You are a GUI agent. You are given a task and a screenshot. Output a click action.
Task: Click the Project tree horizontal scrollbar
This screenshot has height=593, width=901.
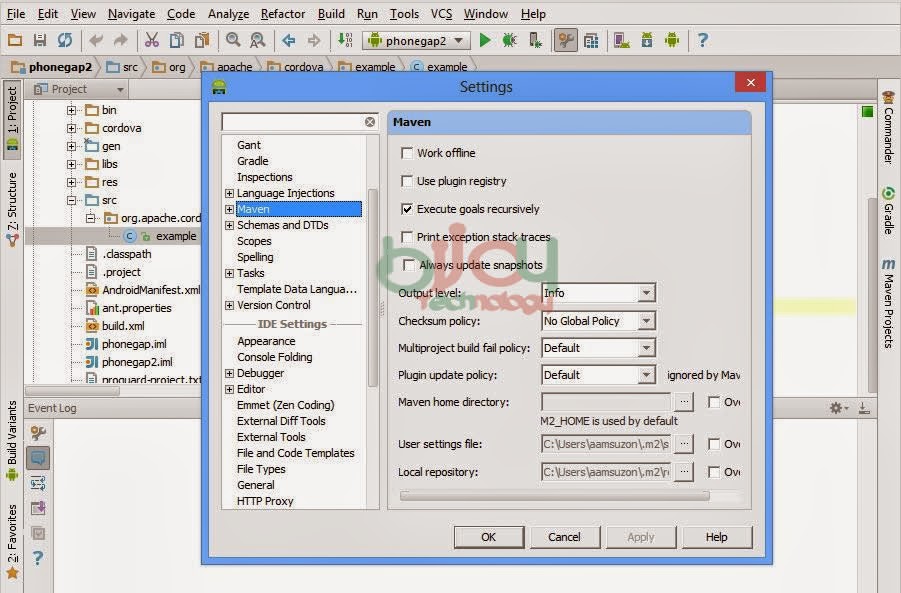click(x=73, y=391)
